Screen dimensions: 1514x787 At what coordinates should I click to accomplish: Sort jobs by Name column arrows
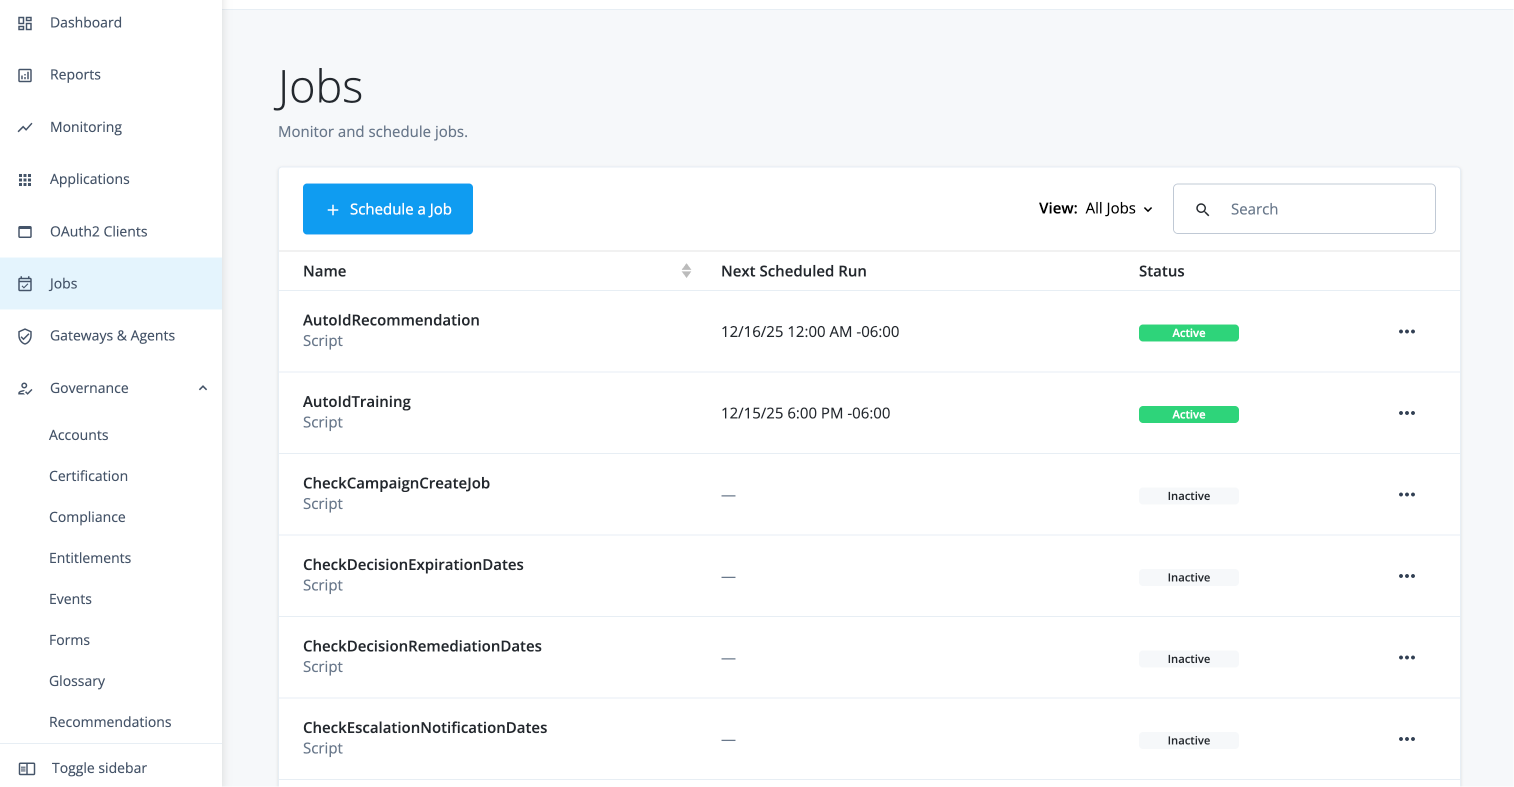686,271
